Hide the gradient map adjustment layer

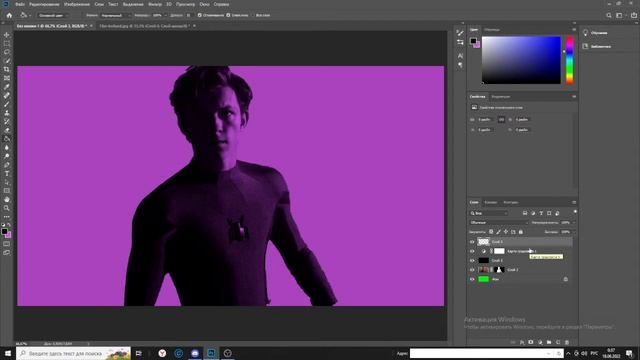coord(472,251)
